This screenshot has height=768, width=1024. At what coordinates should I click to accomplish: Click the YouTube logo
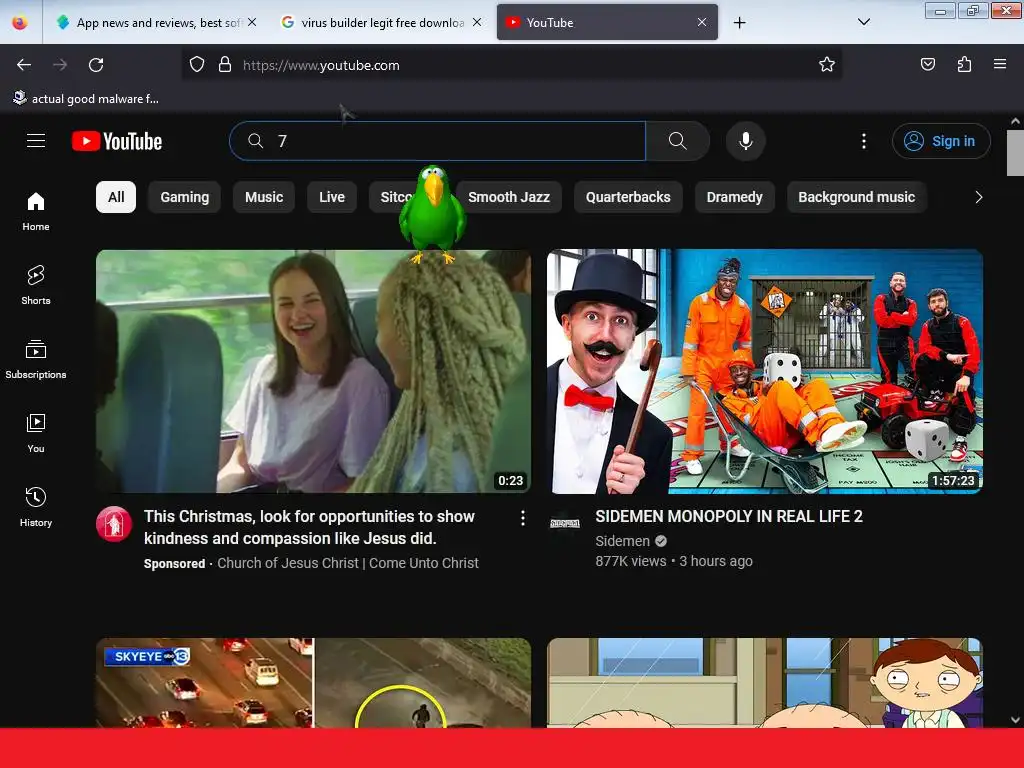pyautogui.click(x=117, y=141)
